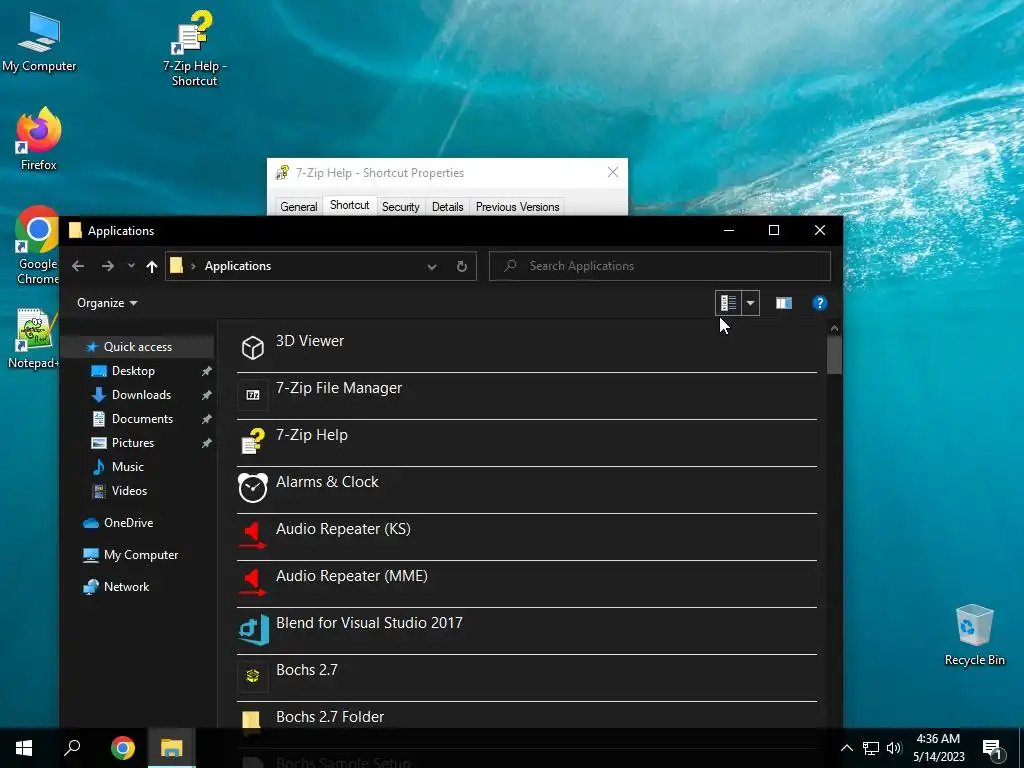Go up one folder level
This screenshot has width=1024, height=768.
point(152,266)
